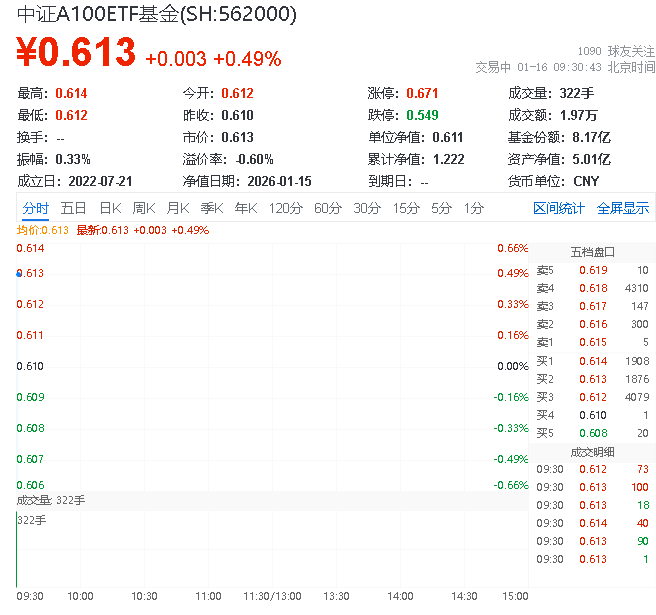Select the 买1 bid row at 0.614
This screenshot has width=656, height=615.
tap(592, 360)
